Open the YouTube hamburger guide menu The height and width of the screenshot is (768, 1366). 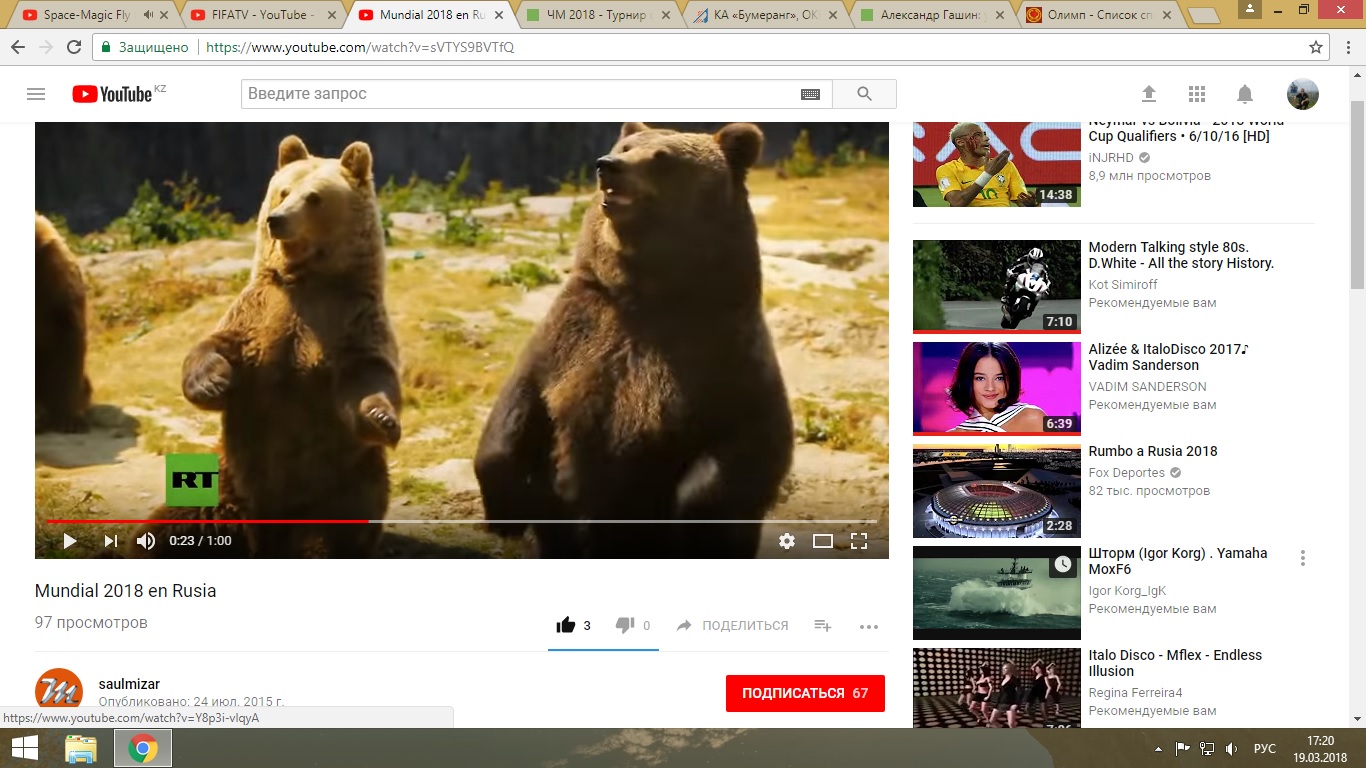[x=36, y=94]
